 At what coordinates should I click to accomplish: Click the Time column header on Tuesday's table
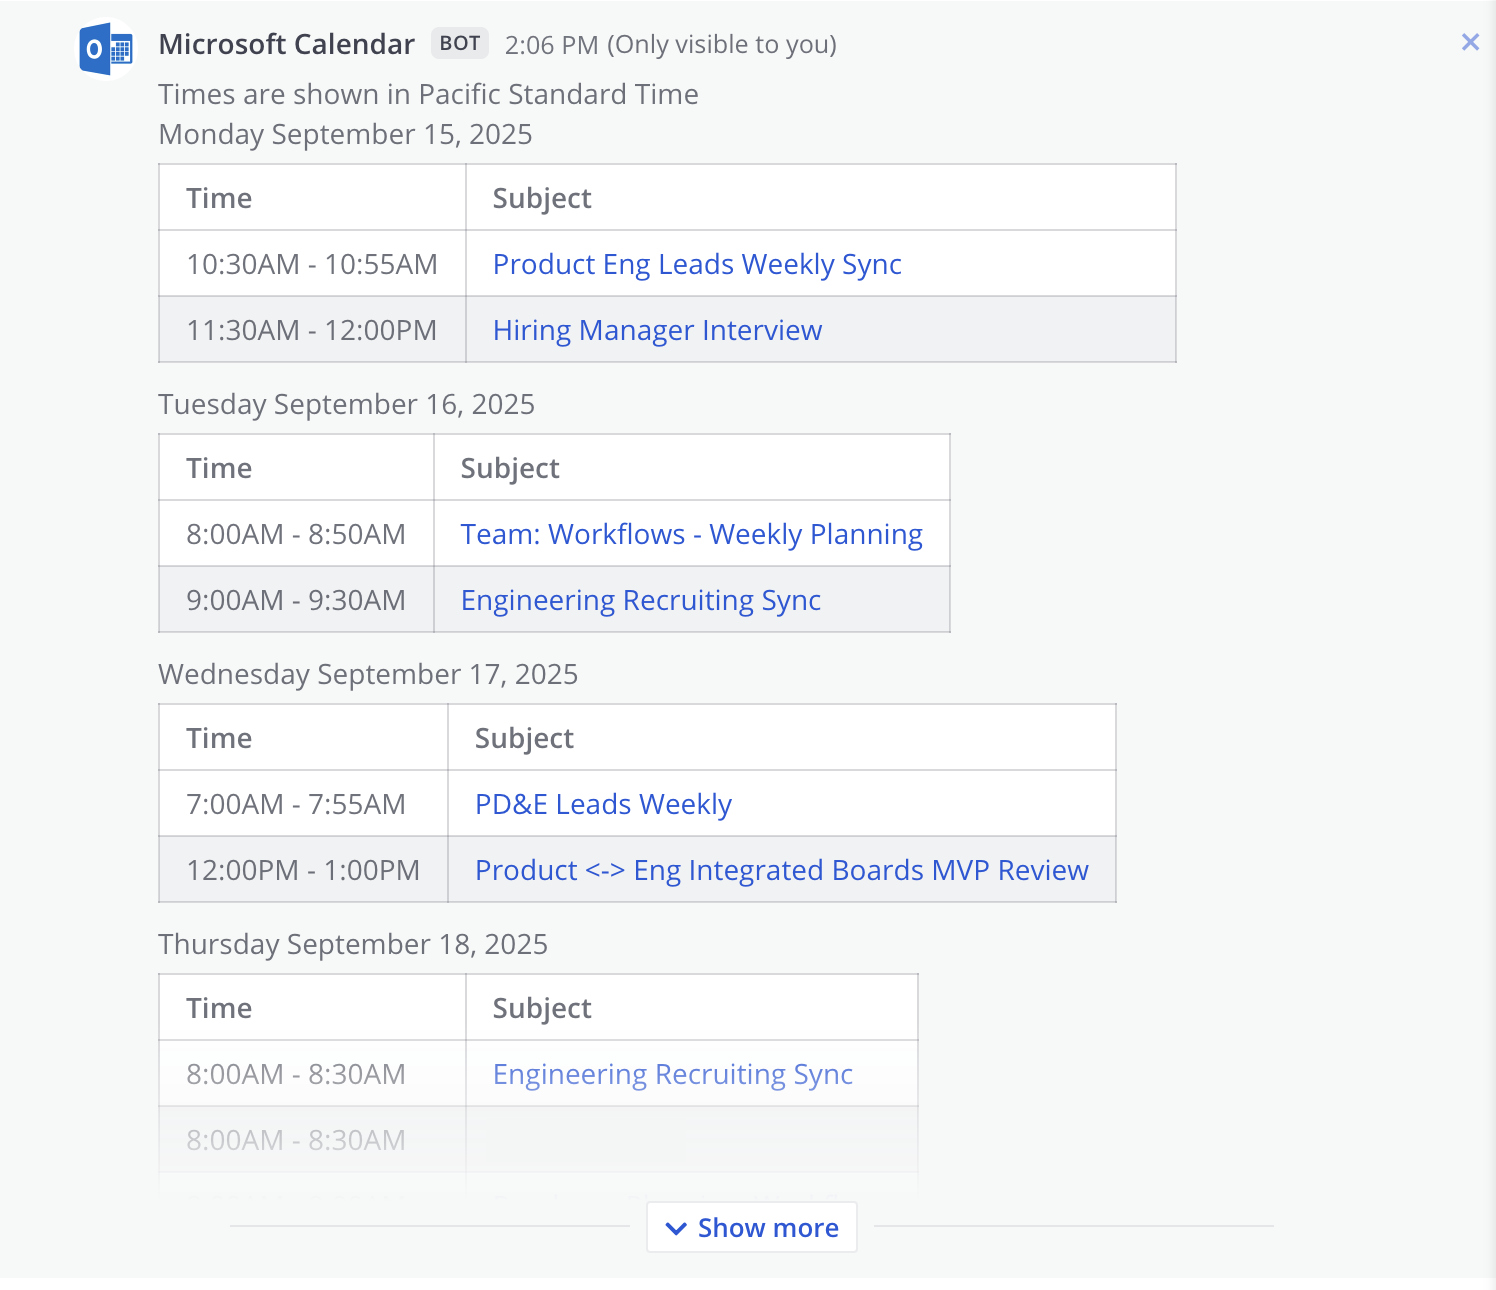[219, 467]
